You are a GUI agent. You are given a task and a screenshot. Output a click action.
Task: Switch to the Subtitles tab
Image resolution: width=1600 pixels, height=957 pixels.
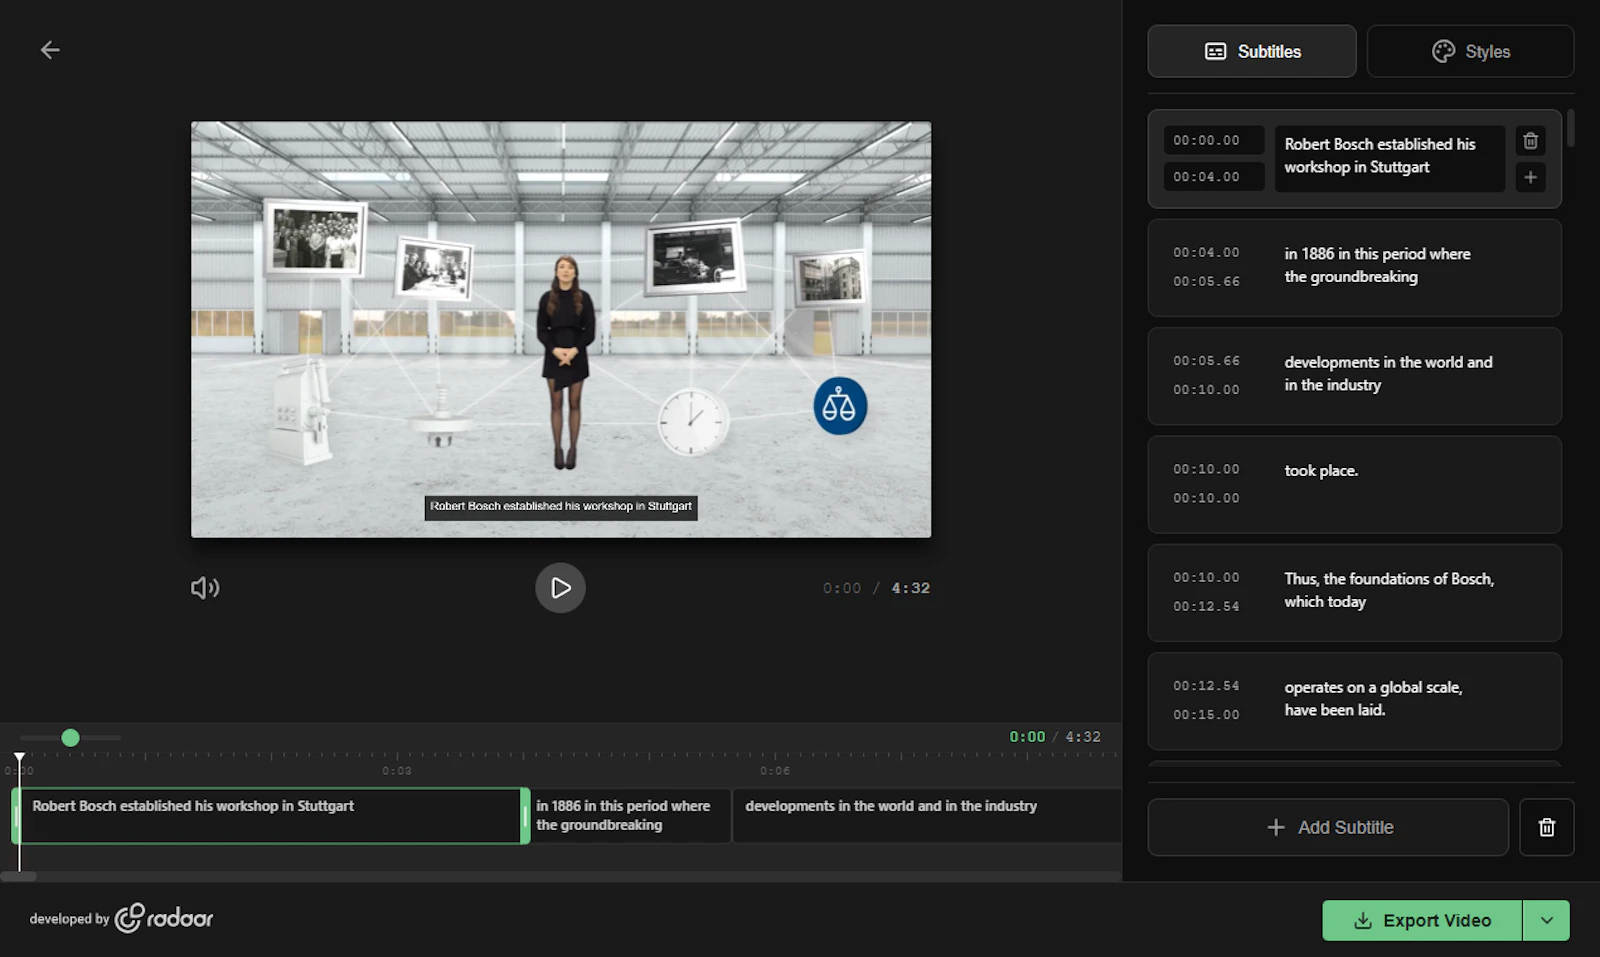1252,51
